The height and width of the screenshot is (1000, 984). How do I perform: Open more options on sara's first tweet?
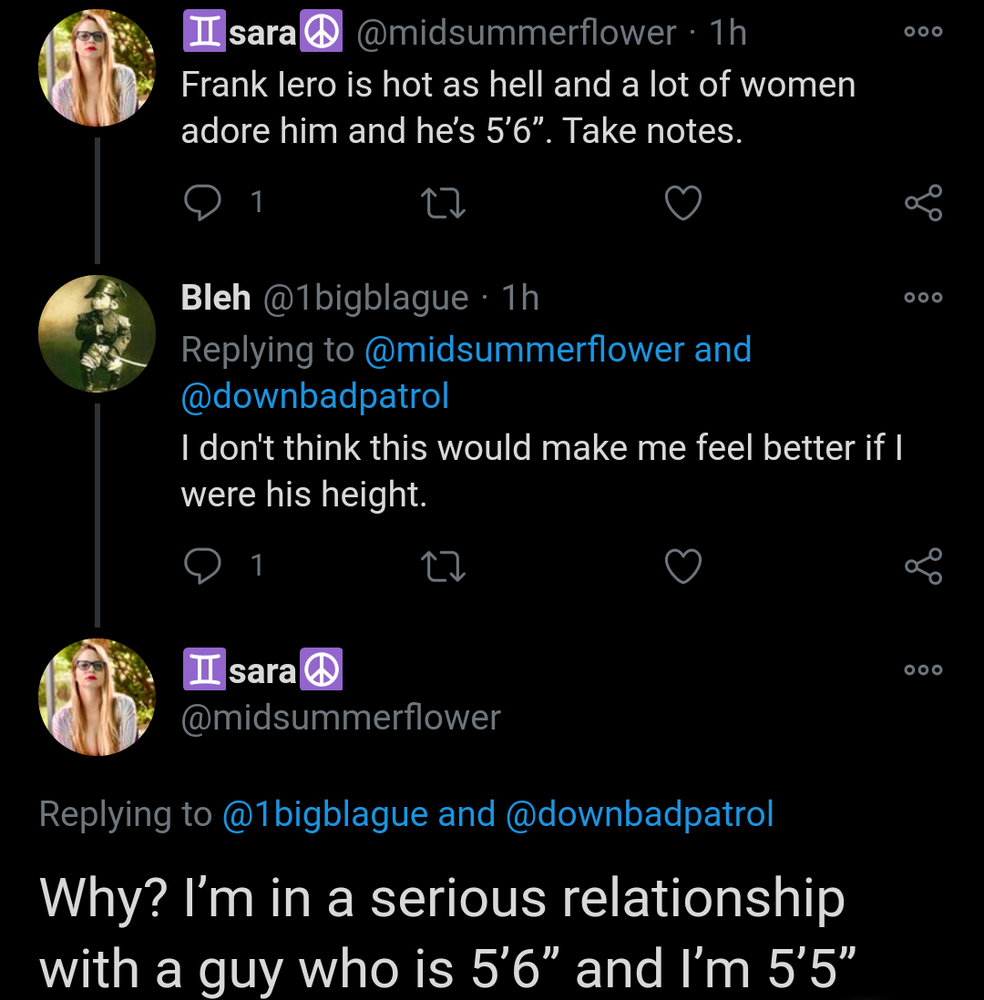coord(923,32)
